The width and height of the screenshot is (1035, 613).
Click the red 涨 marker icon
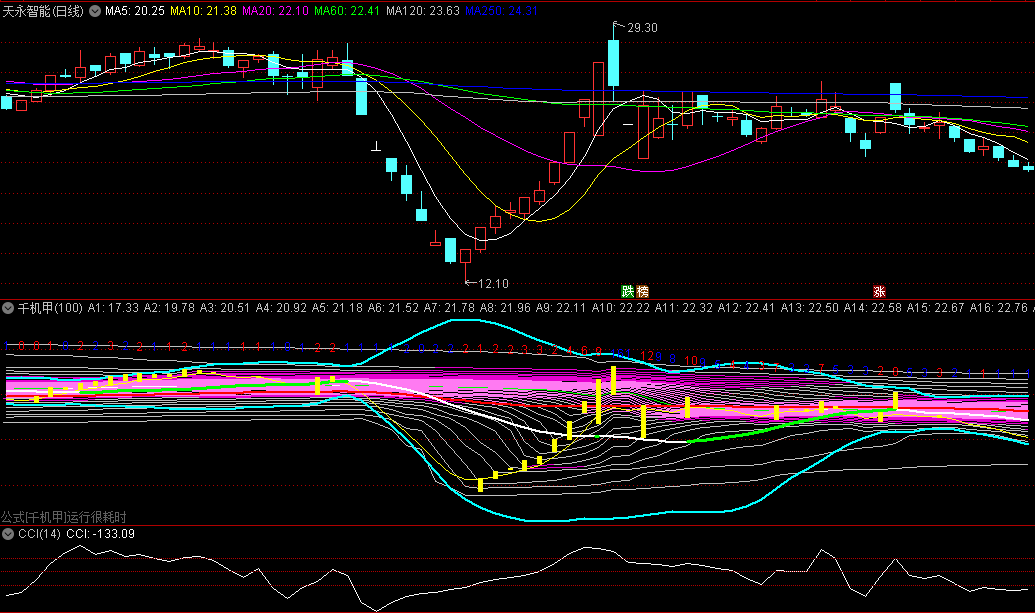pos(879,292)
